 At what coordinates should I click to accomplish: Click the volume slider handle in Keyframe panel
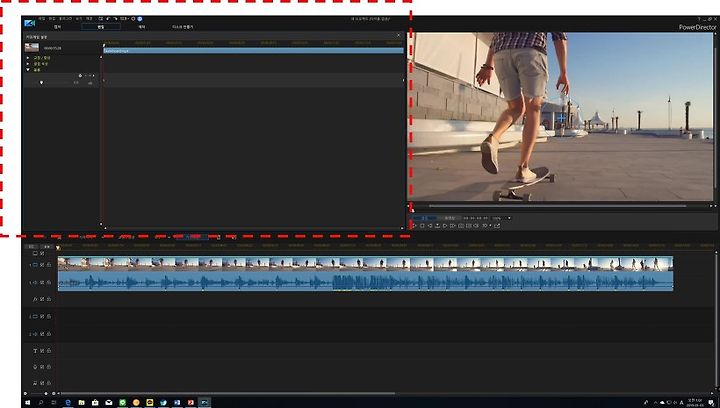42,83
